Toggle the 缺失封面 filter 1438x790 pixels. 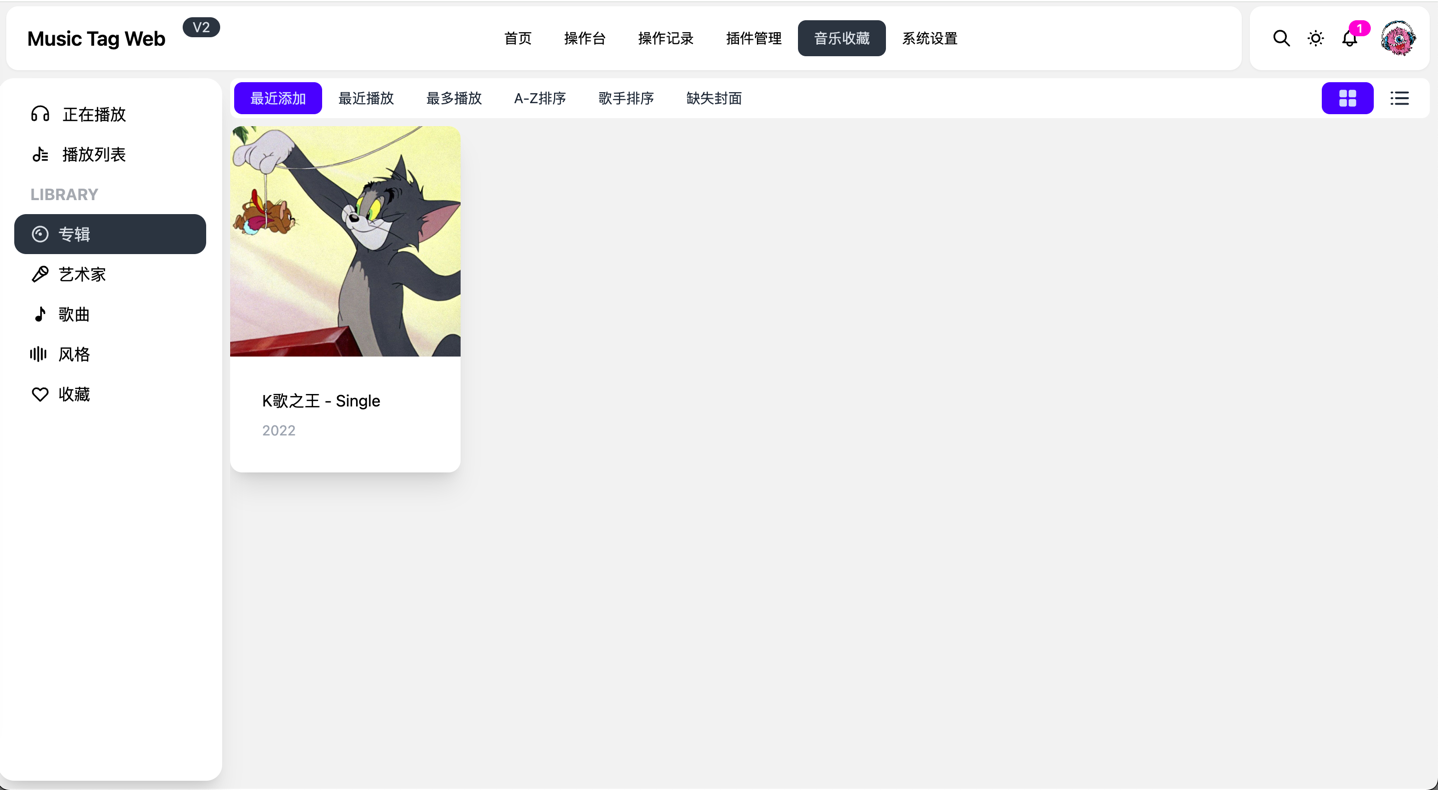[714, 98]
